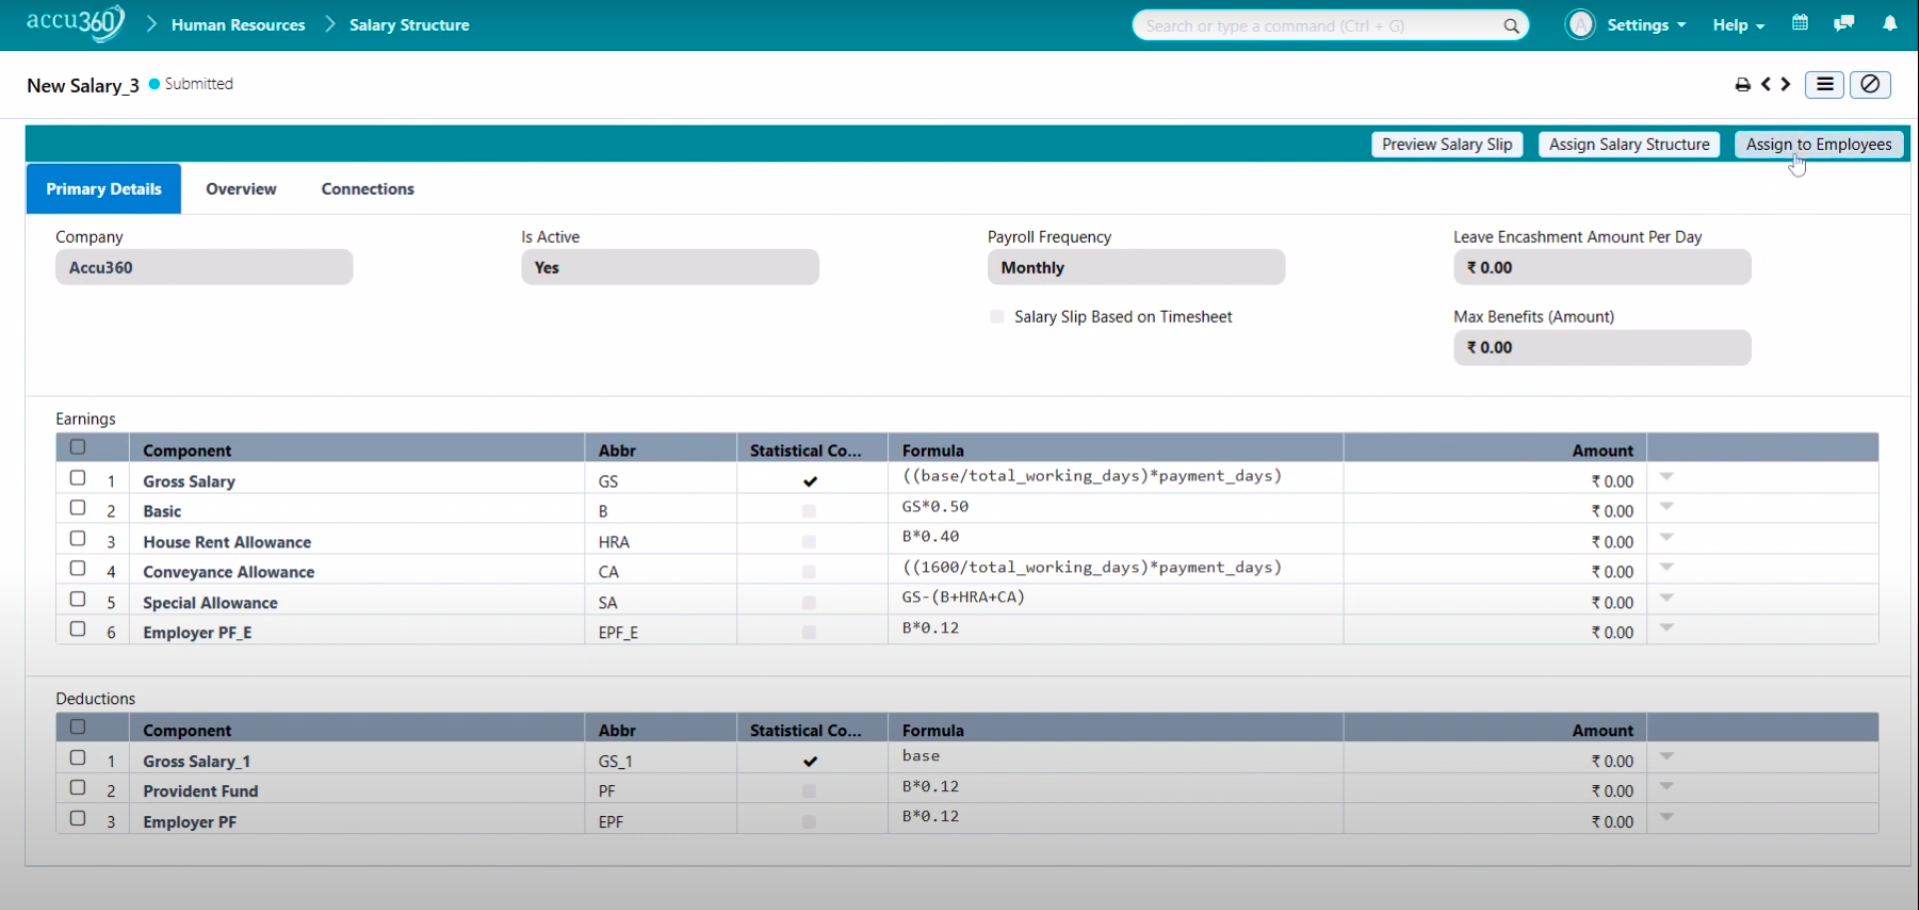Click the Submitted status indicator
Image resolution: width=1919 pixels, height=910 pixels.
coord(191,84)
